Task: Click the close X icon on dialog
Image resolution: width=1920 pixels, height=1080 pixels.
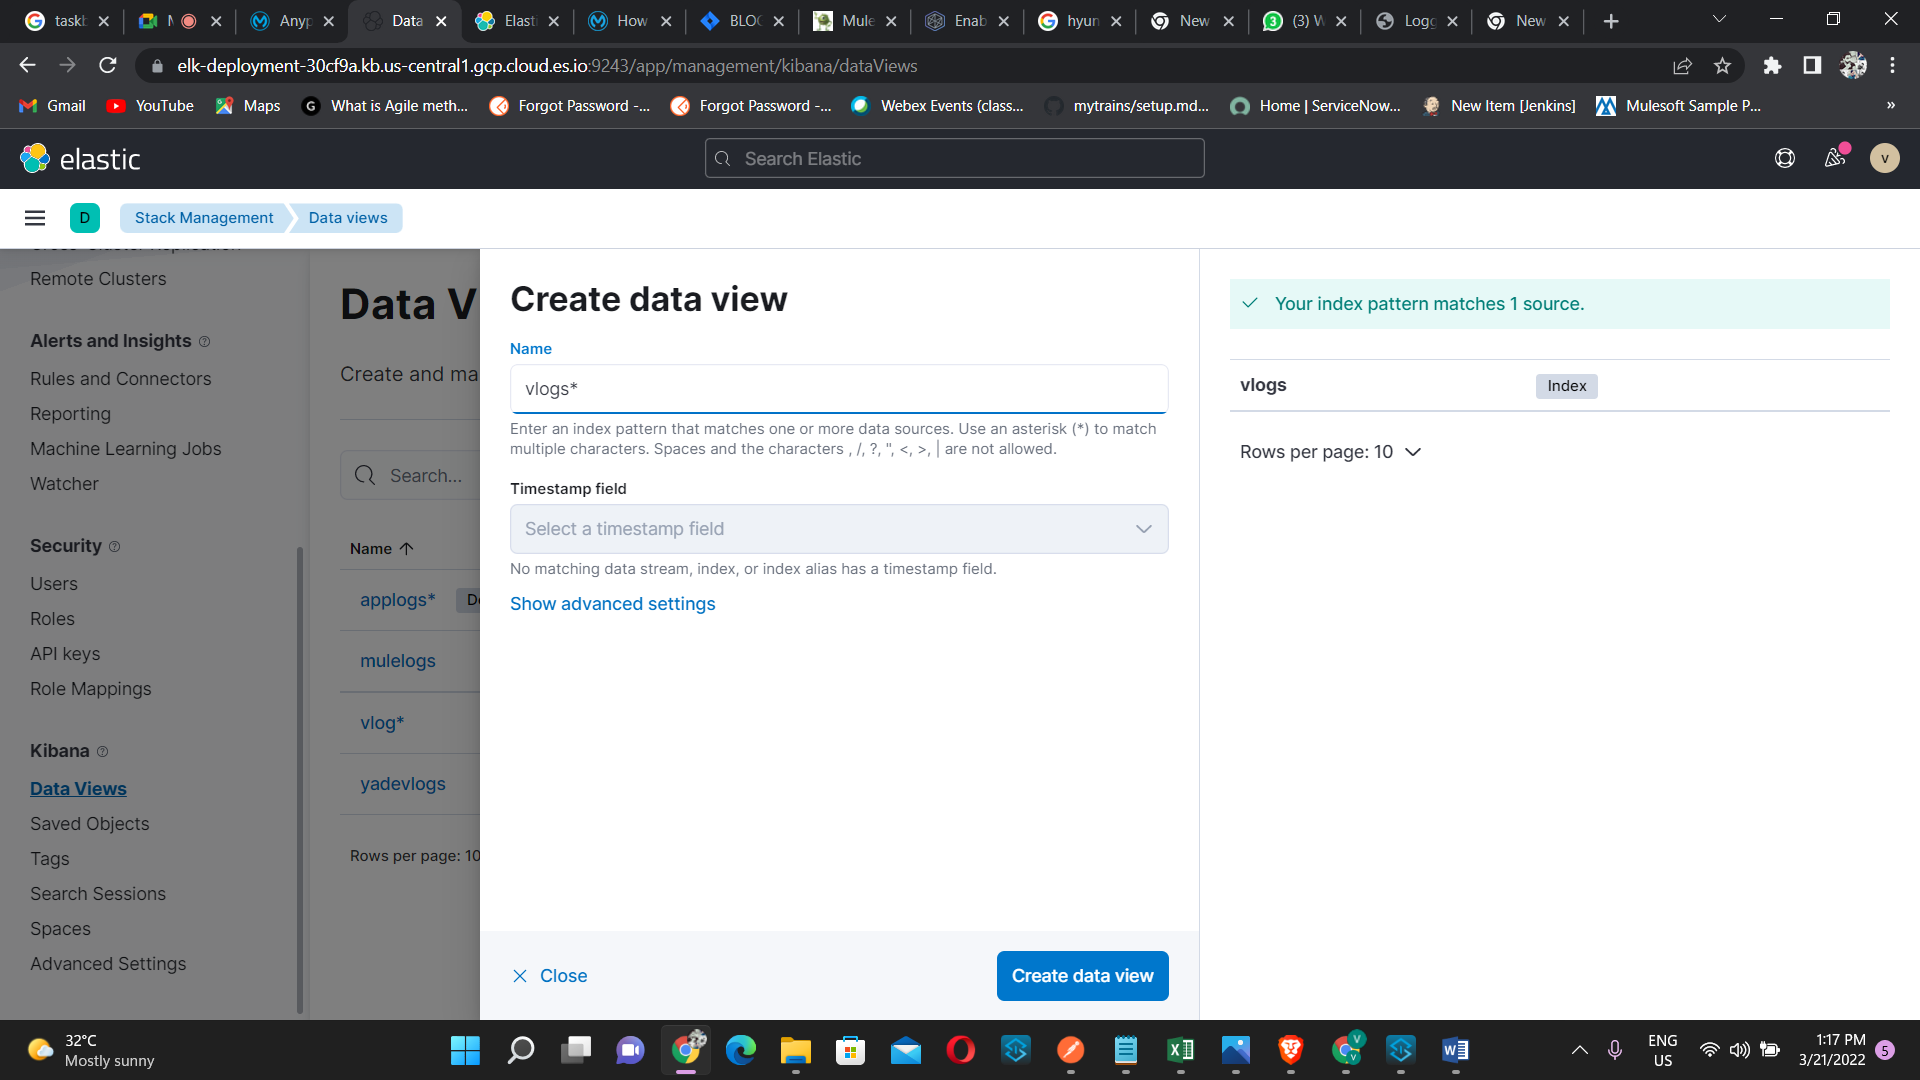Action: (x=520, y=976)
